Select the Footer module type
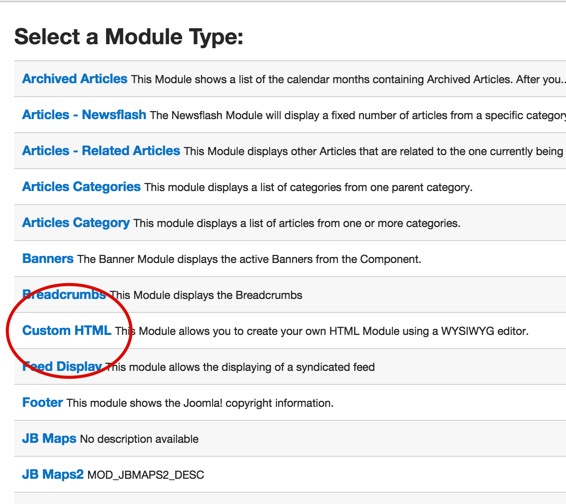 [x=43, y=402]
